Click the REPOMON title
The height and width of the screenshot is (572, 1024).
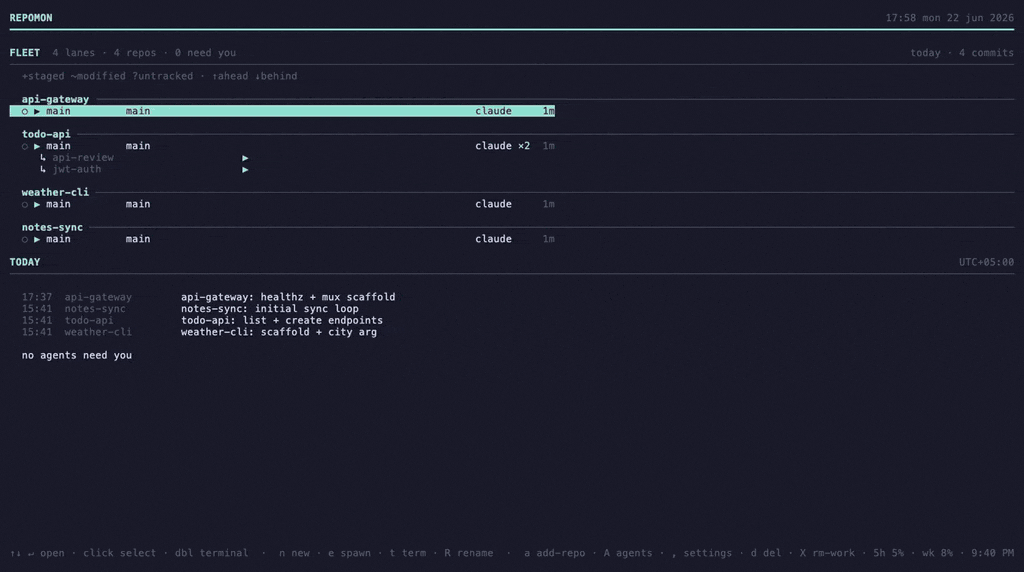[31, 18]
